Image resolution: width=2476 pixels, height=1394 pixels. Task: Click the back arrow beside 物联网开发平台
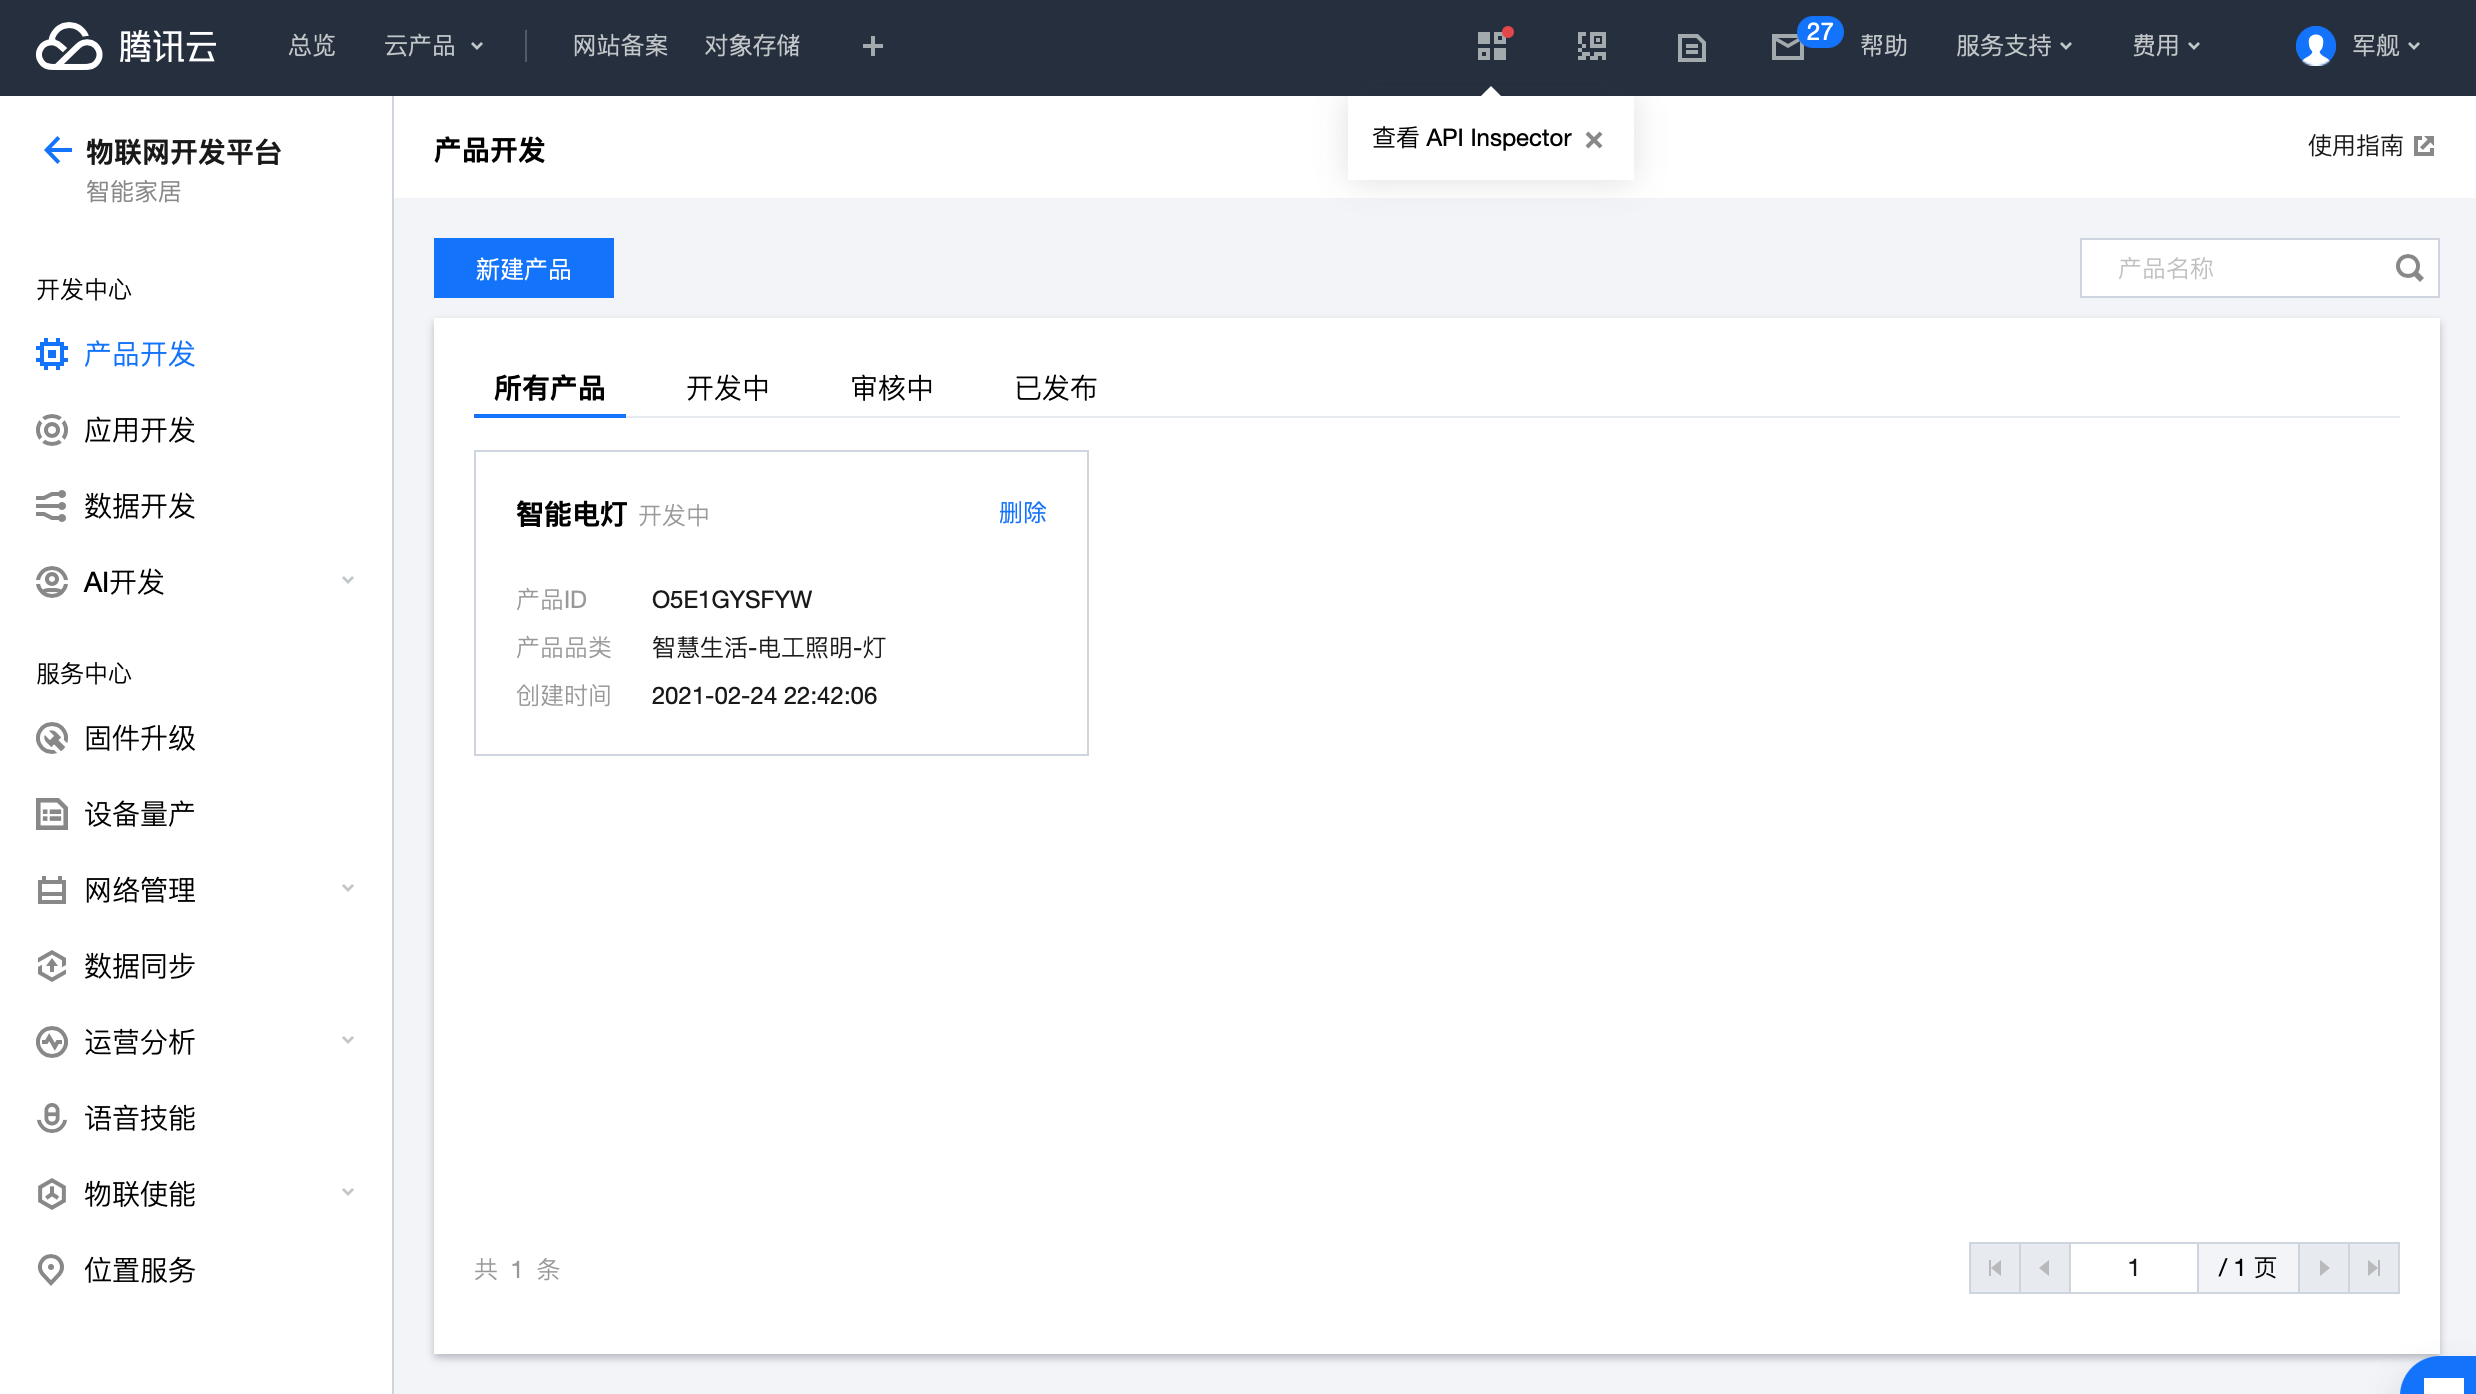pyautogui.click(x=57, y=150)
